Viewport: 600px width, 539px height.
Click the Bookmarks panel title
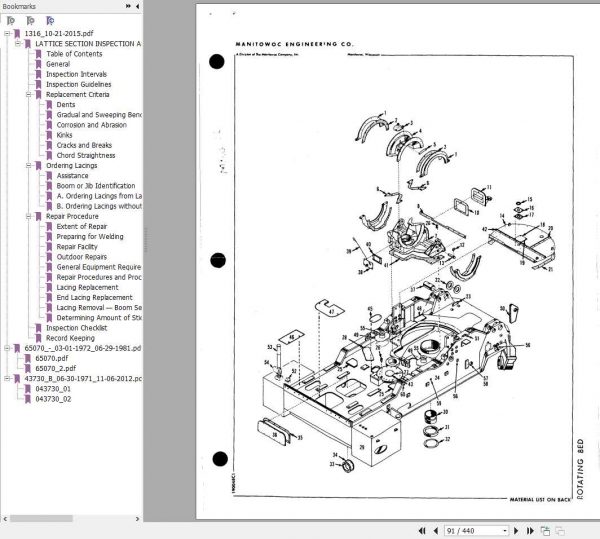pos(19,7)
